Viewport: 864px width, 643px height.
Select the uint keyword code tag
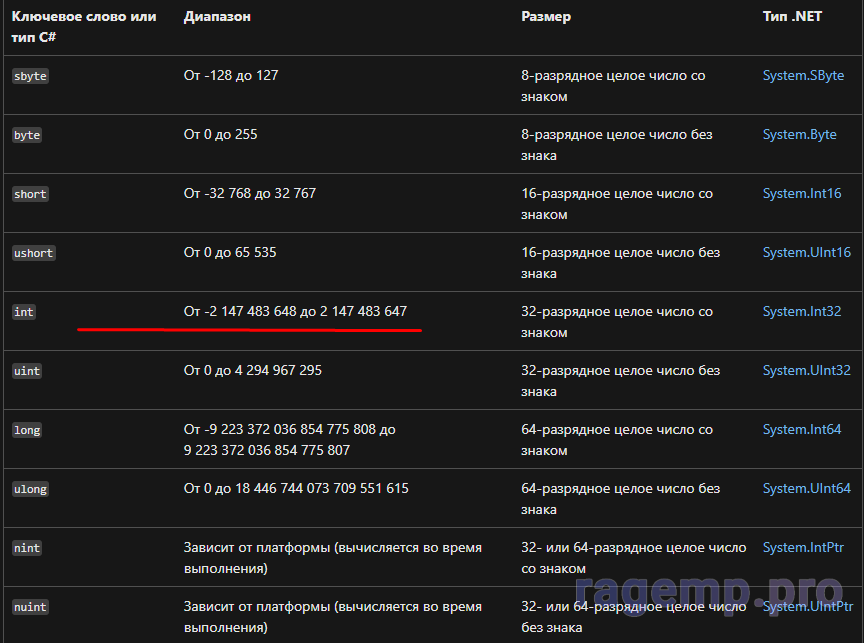tap(27, 372)
